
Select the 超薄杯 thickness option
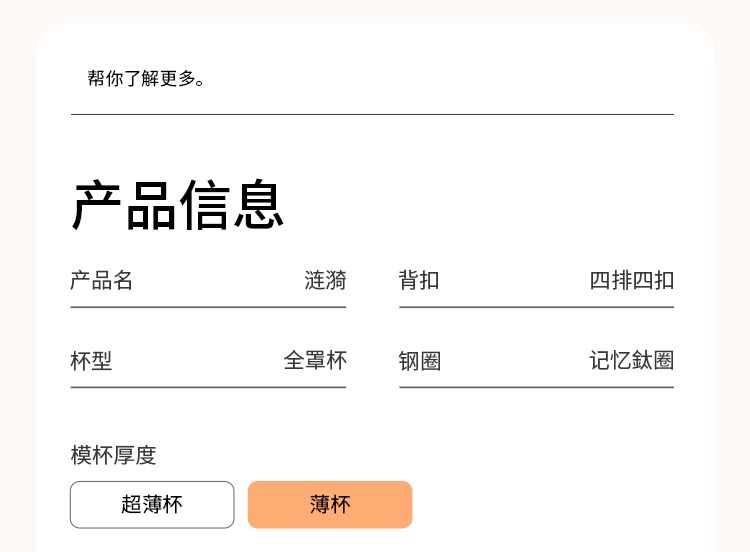coord(152,504)
